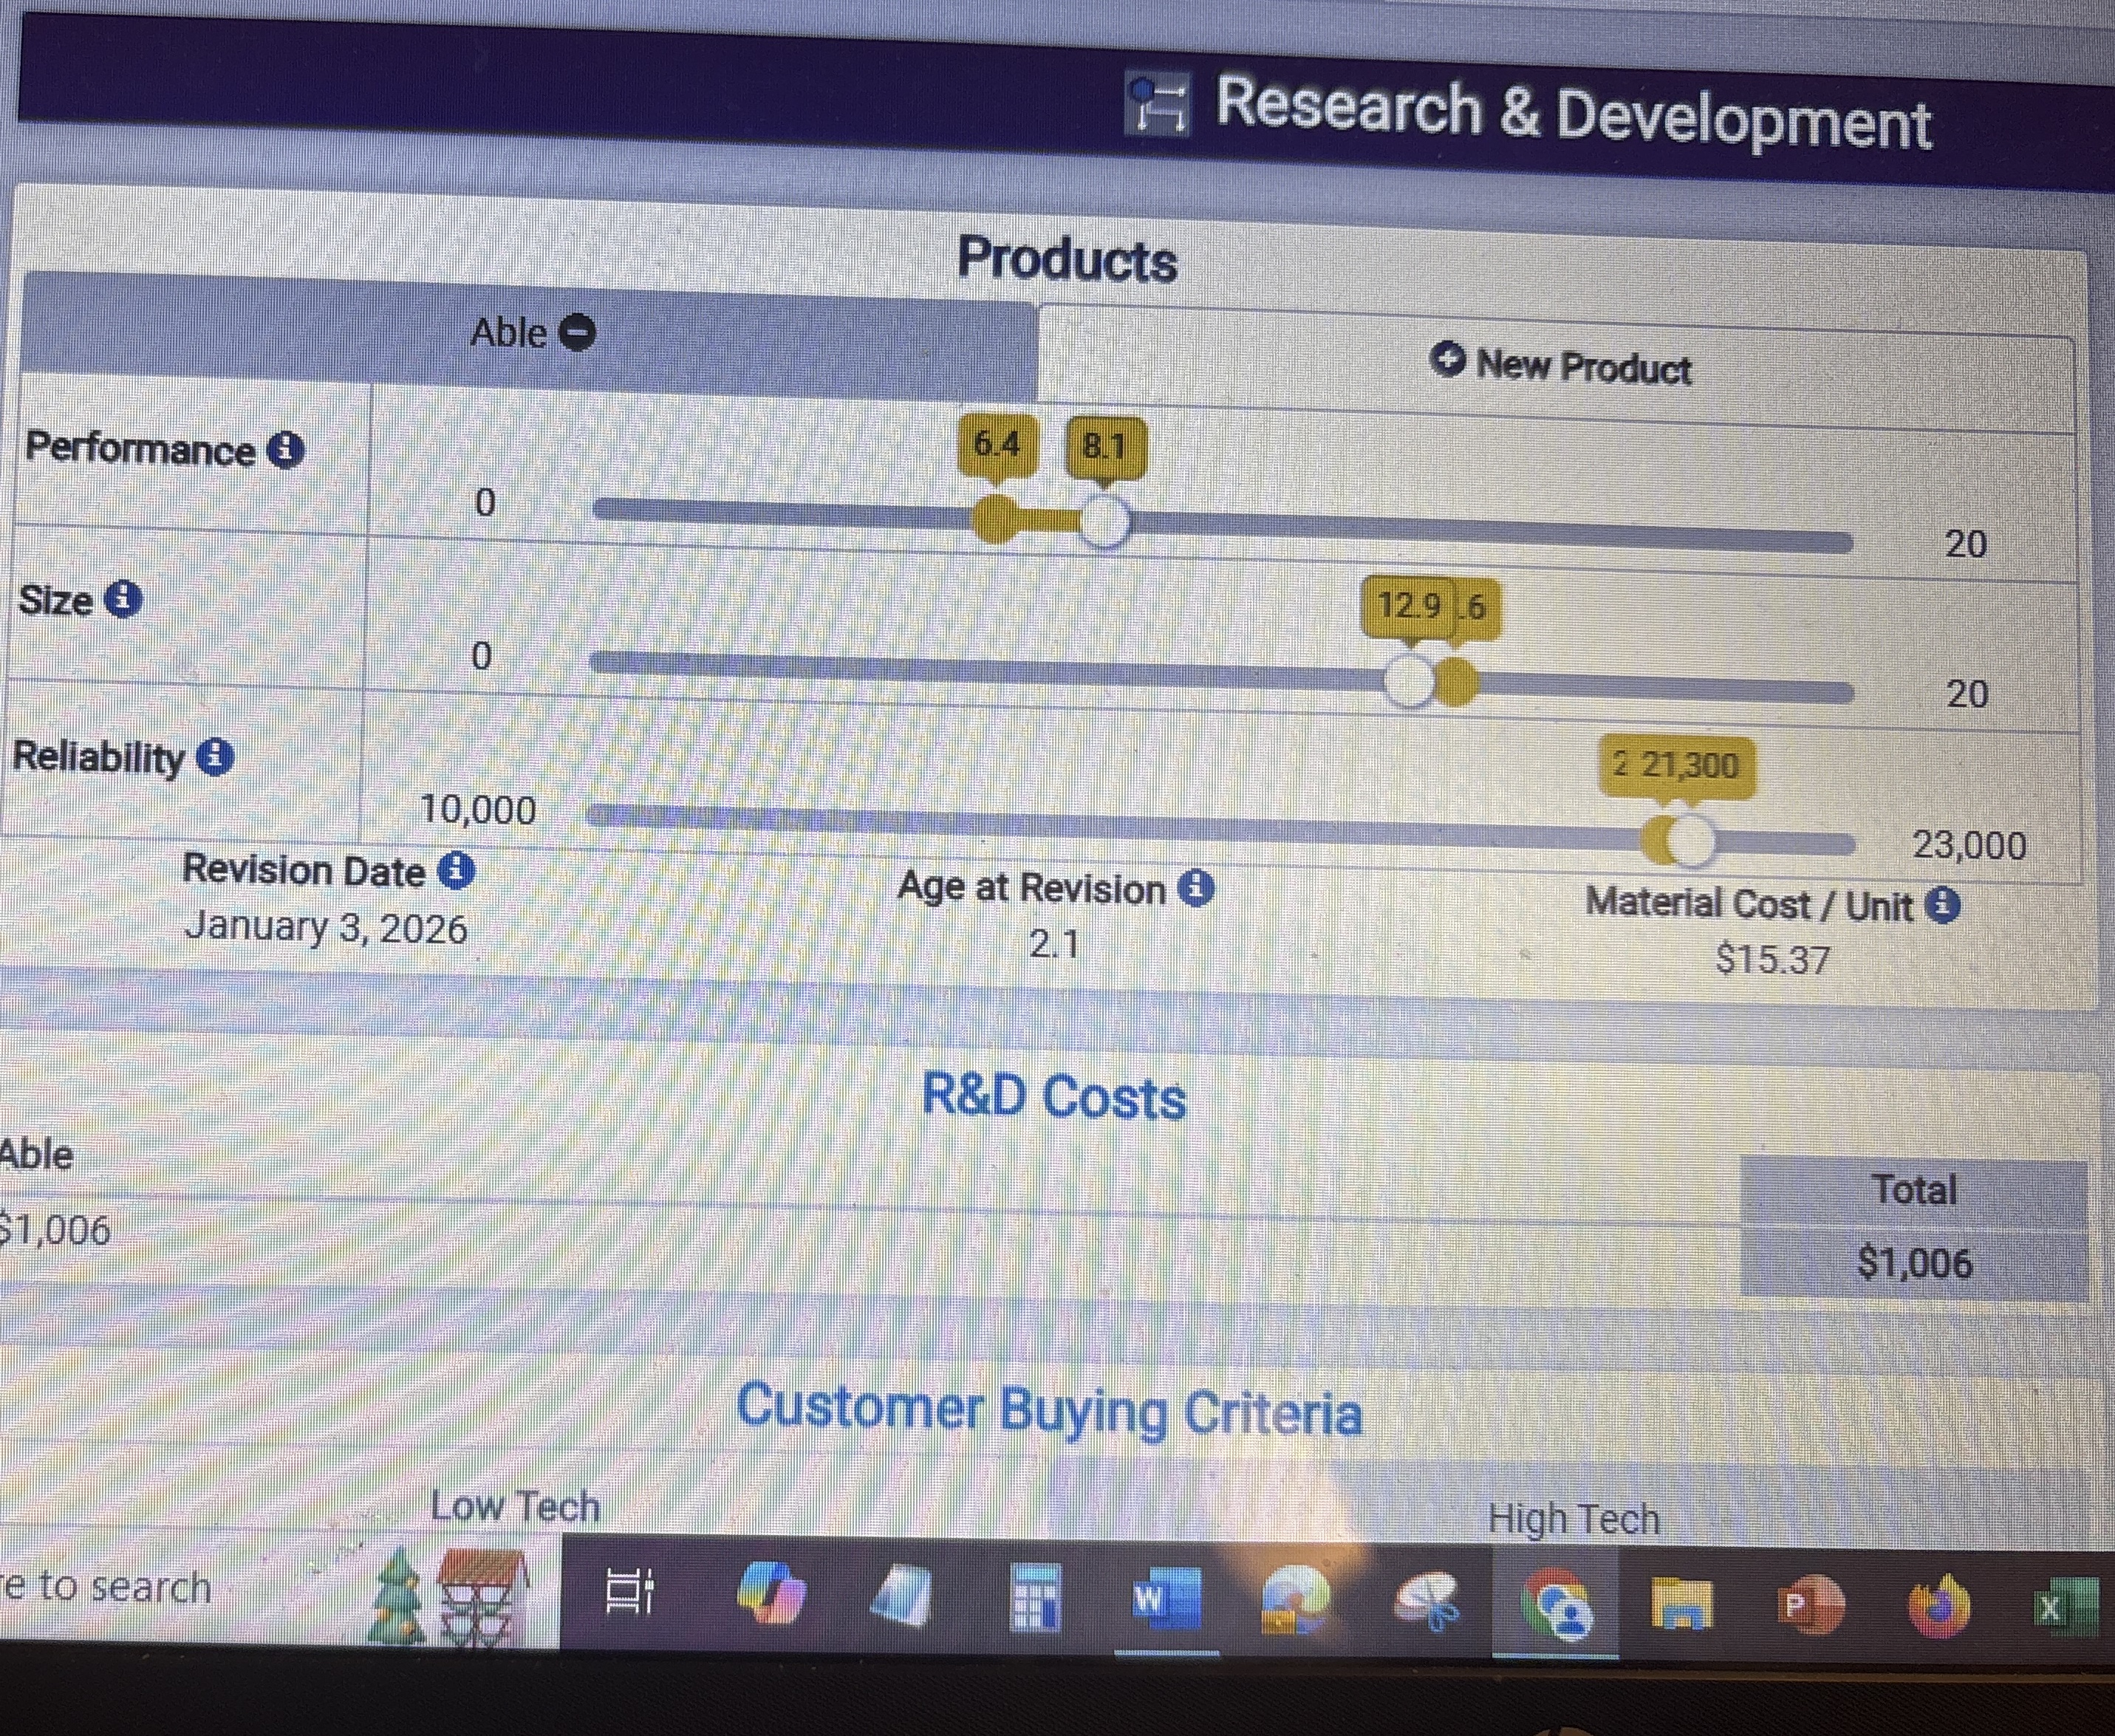Click the Material Cost / Unit info icon
Viewport: 2115px width, 1736px height.
click(x=1943, y=906)
